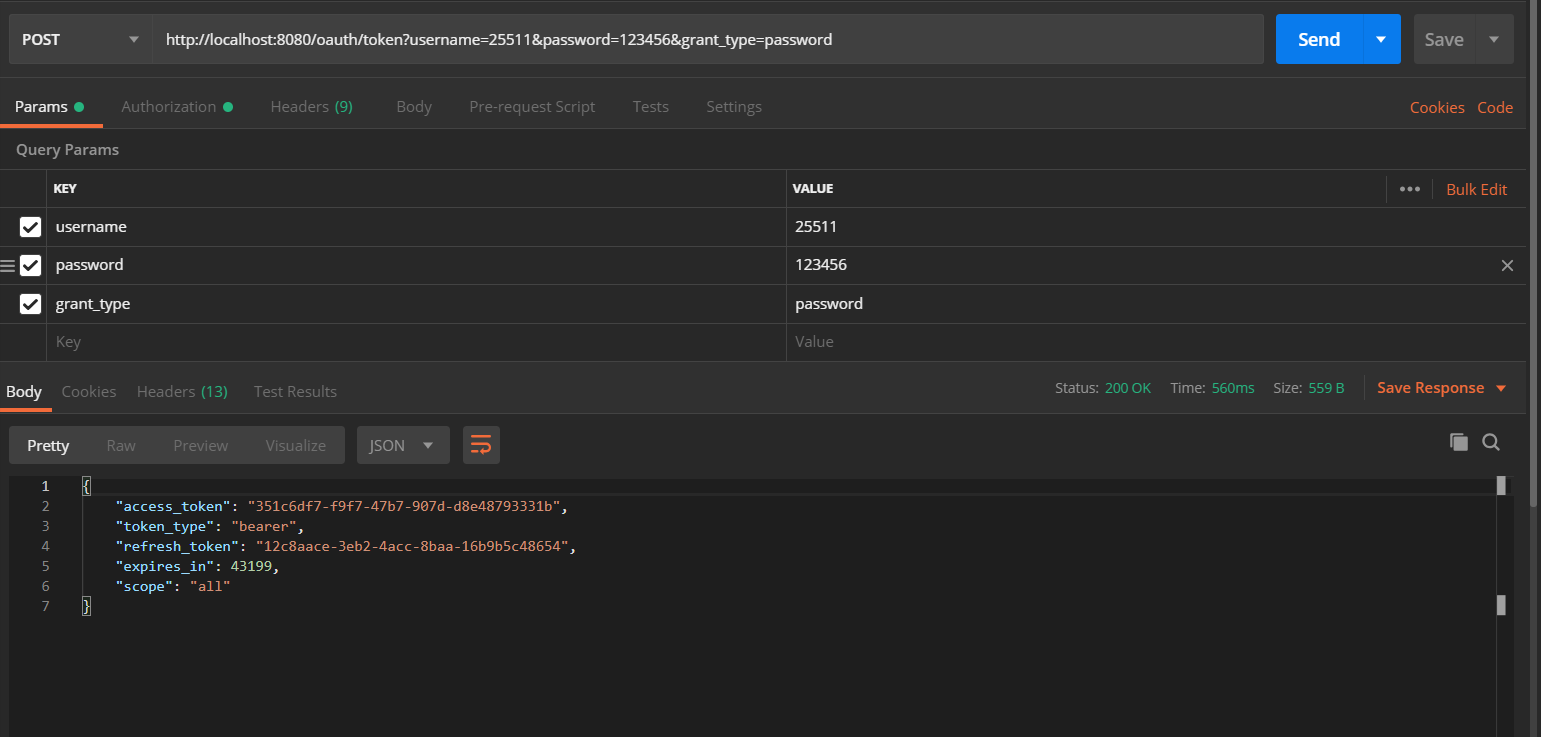
Task: Click the password value in grant_type row
Action: point(1156,303)
